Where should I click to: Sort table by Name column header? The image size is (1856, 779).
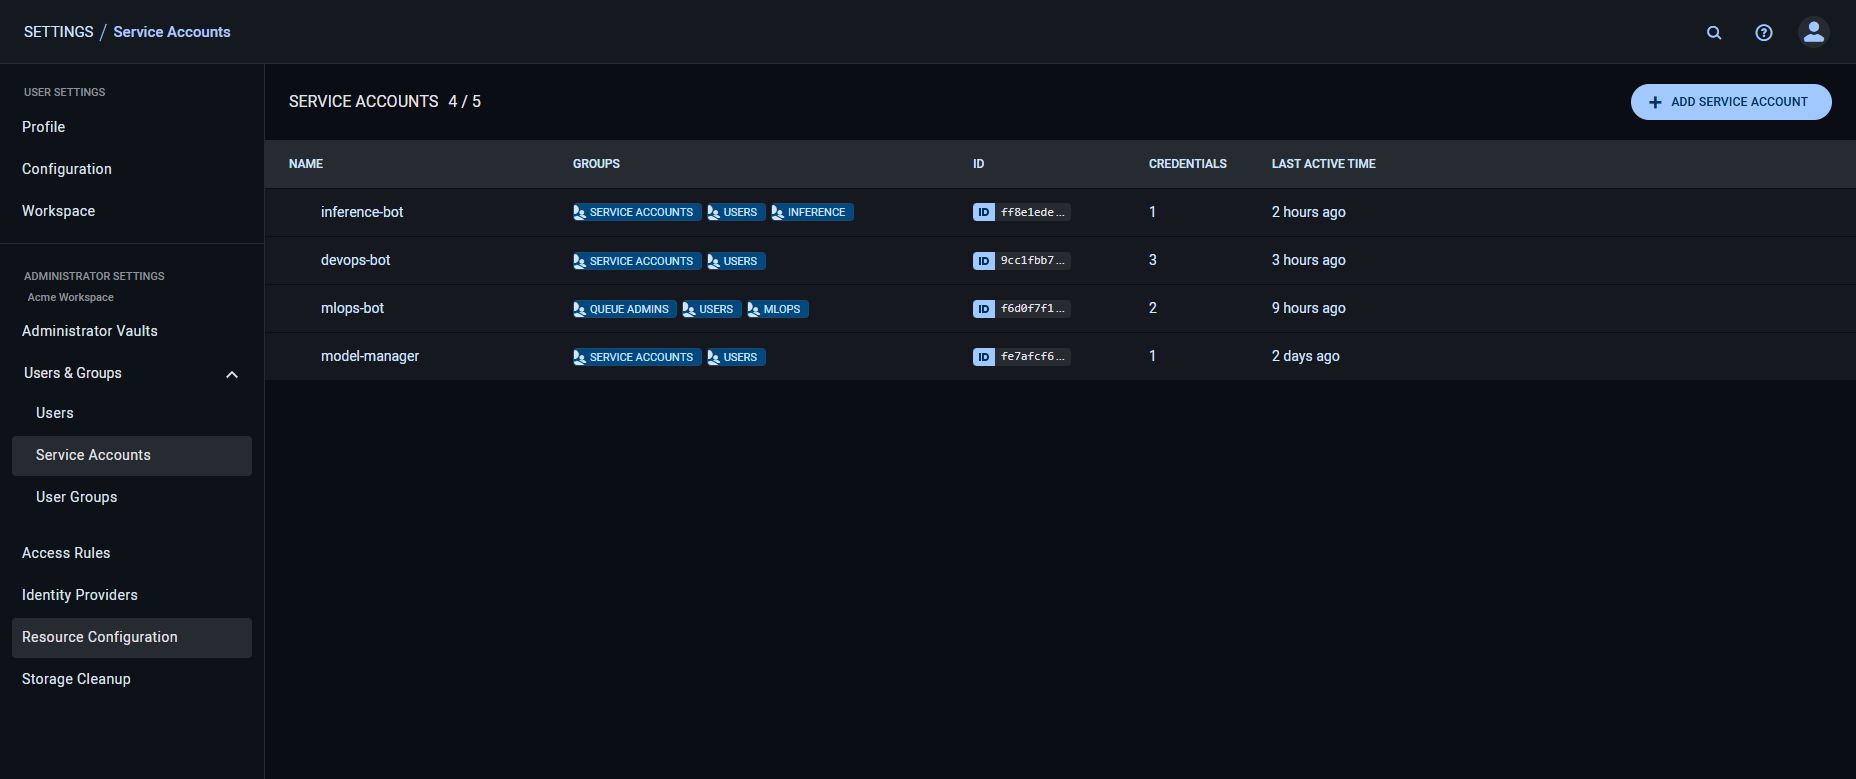click(x=306, y=164)
